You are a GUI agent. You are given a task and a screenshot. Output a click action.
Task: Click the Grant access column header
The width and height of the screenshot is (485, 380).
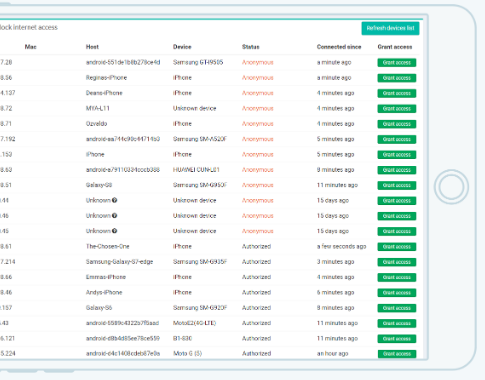click(395, 47)
